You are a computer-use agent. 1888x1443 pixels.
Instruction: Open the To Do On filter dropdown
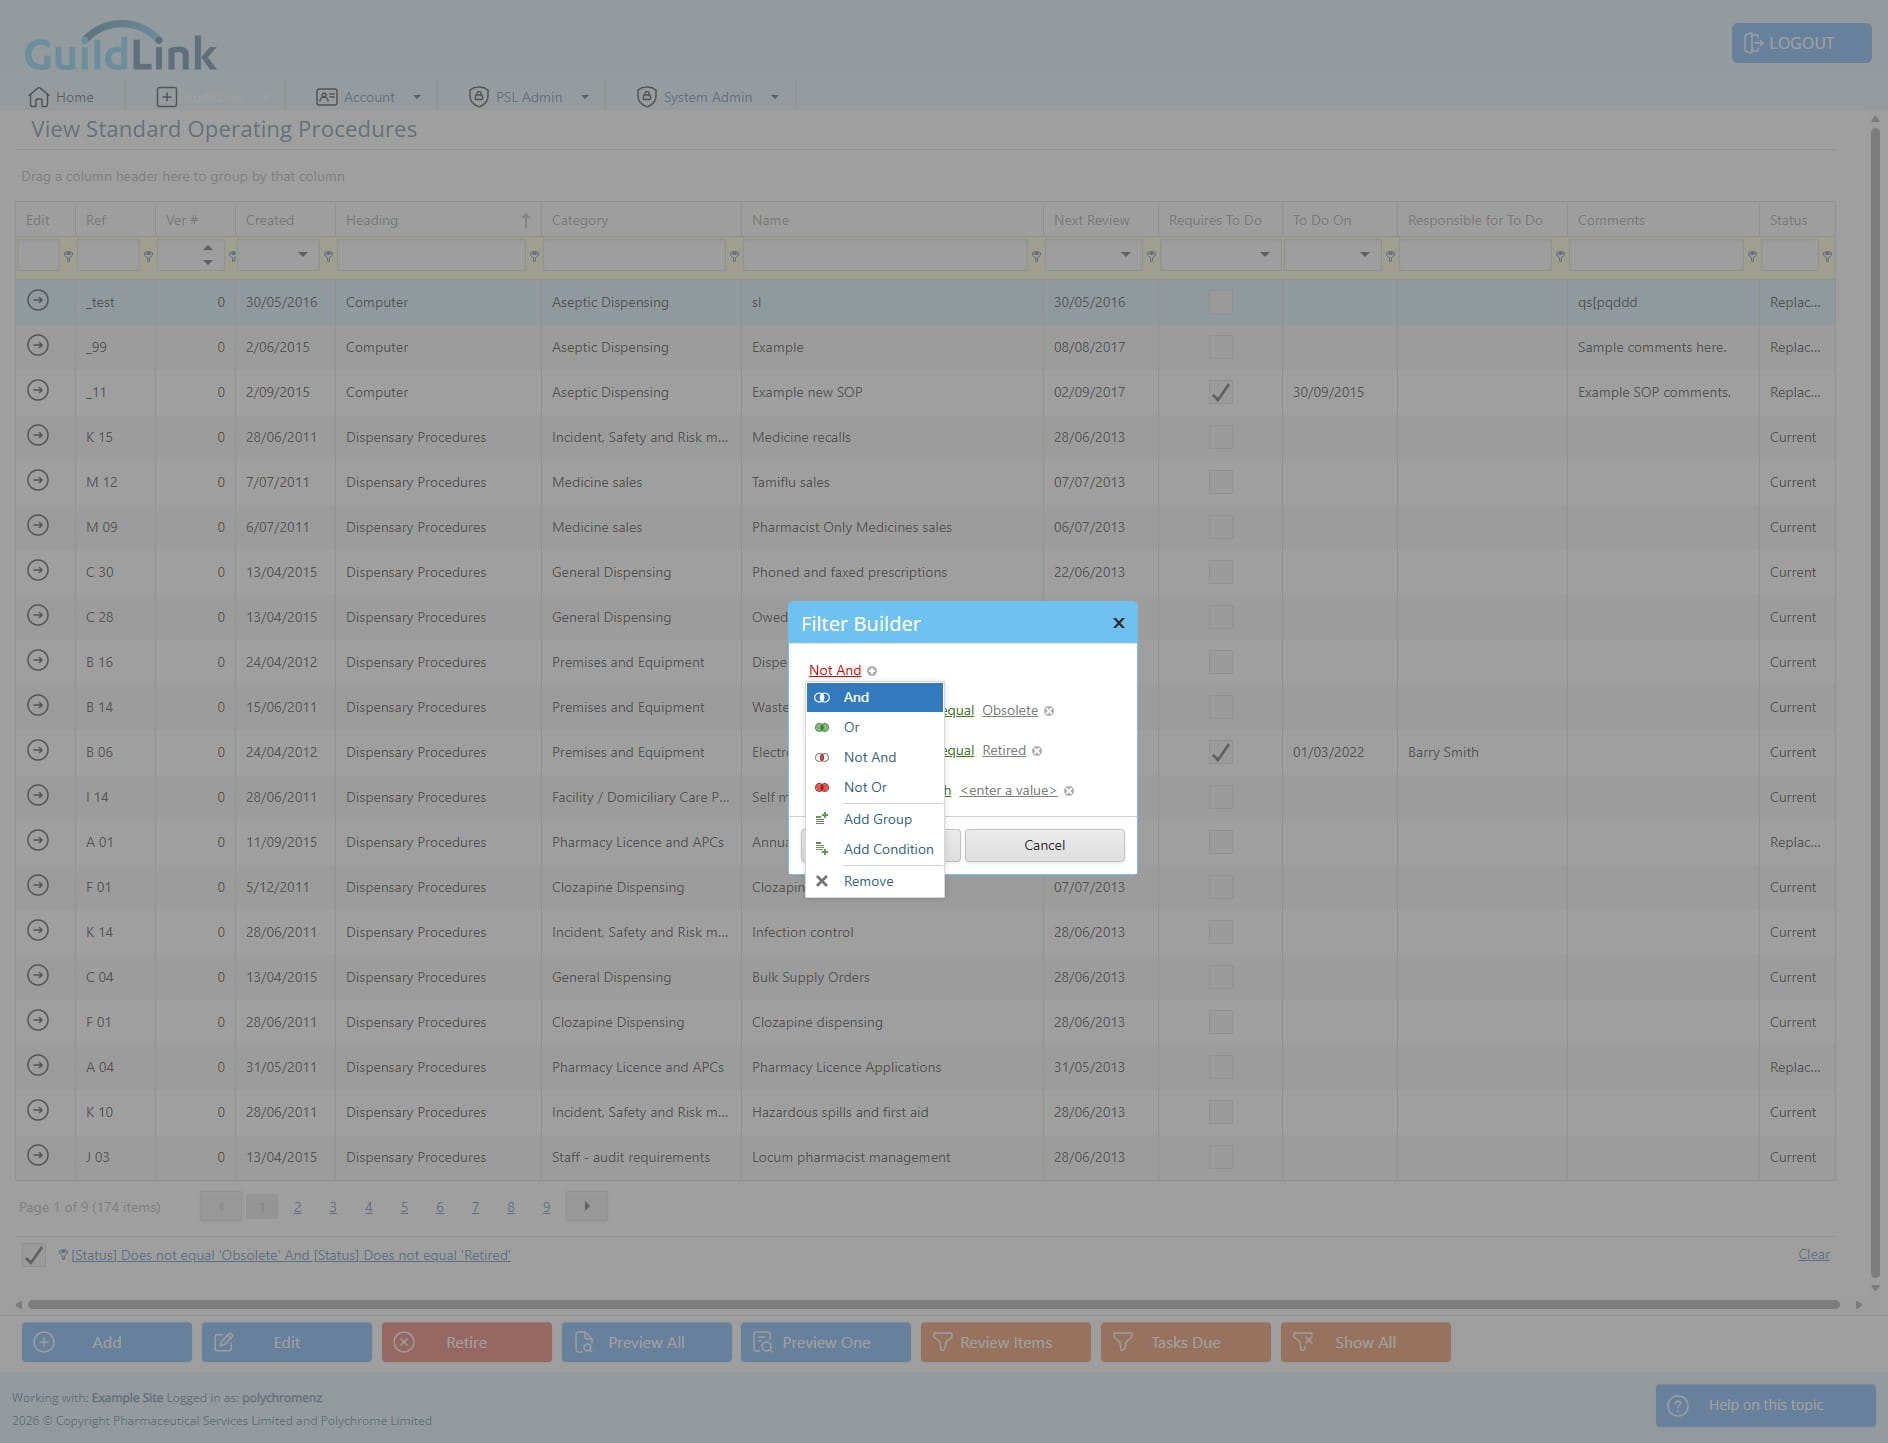click(1364, 255)
